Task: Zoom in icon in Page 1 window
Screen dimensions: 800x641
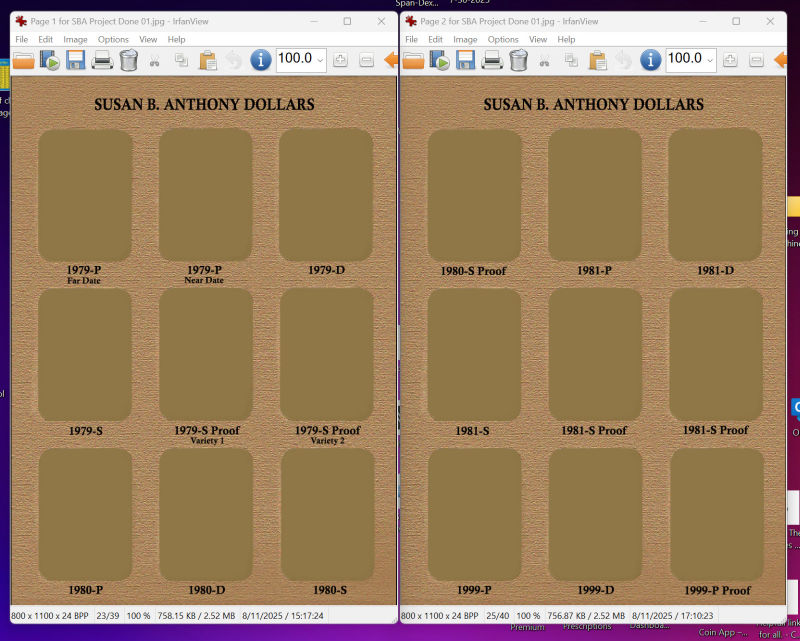Action: [340, 60]
